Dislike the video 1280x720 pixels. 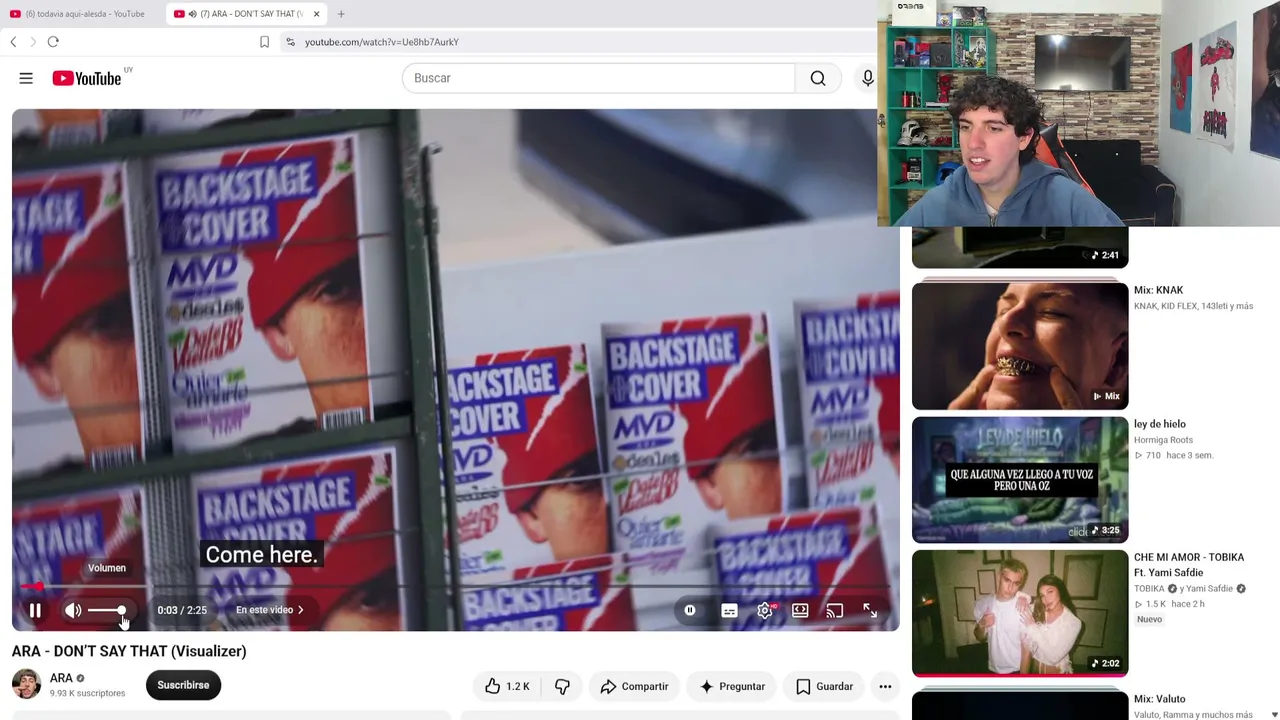[562, 686]
